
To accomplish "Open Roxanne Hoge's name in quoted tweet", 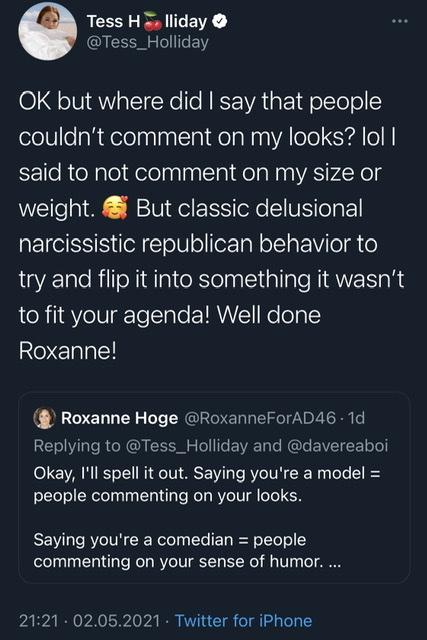I will coord(120,418).
